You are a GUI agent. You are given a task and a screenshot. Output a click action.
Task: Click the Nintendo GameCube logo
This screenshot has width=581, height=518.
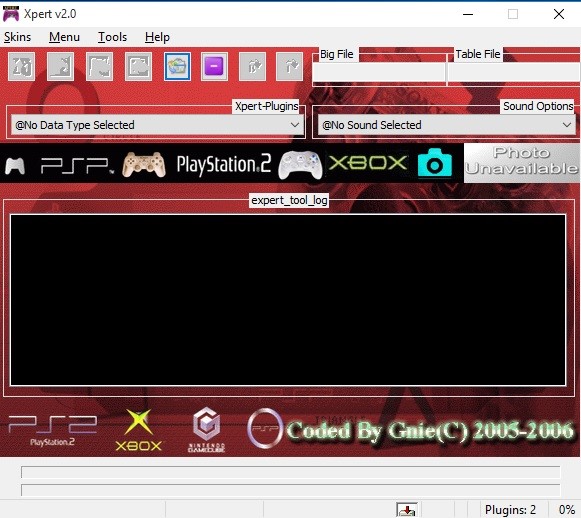tap(206, 429)
